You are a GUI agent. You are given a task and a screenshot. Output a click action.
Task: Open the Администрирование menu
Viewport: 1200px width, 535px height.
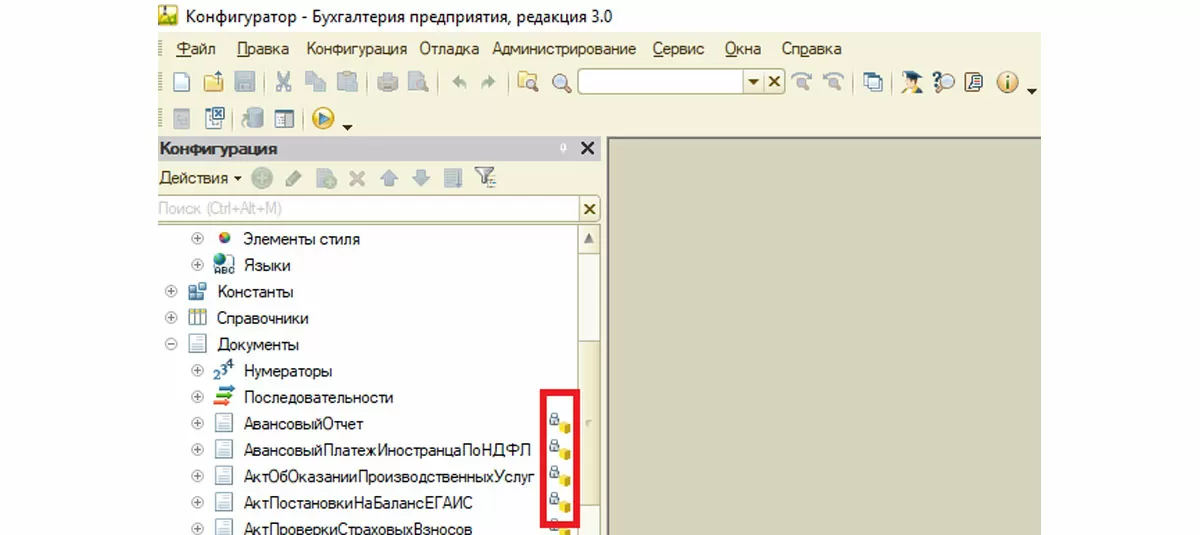pyautogui.click(x=564, y=49)
